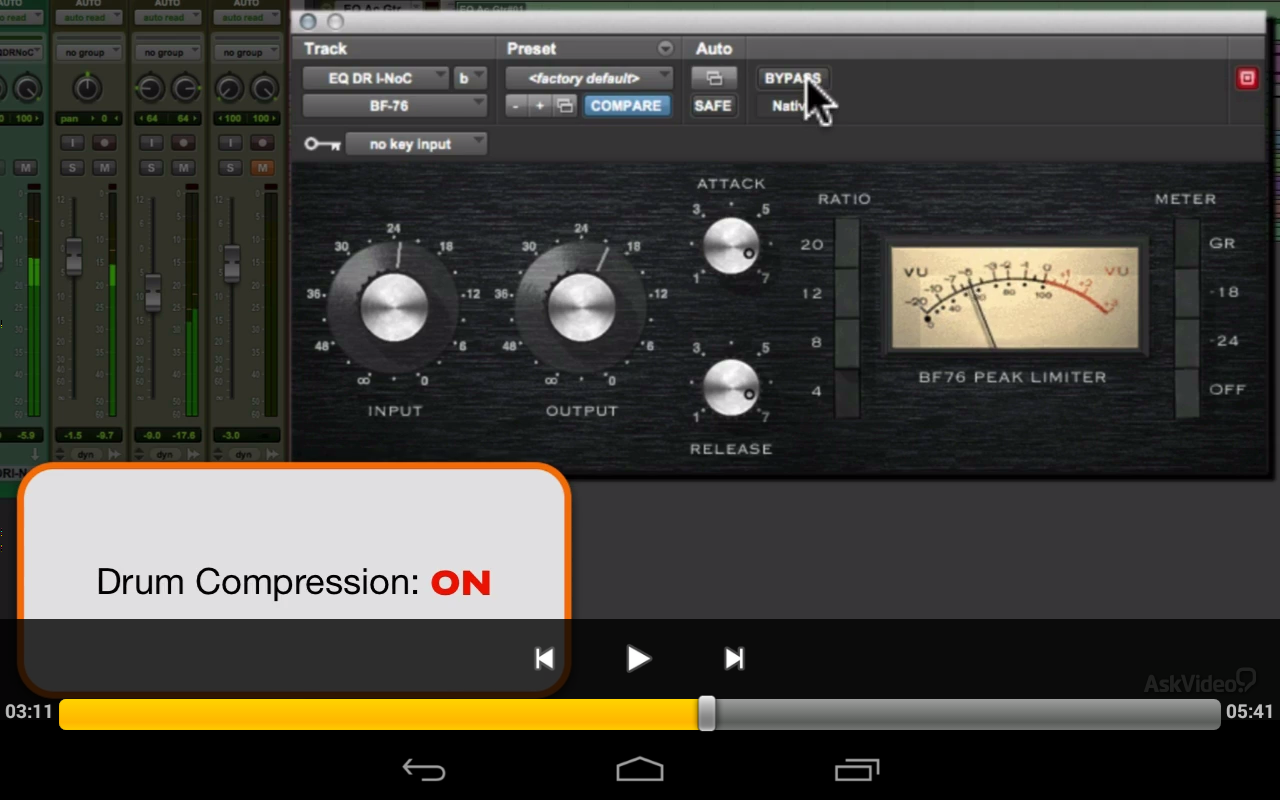Set meter mode to GR
Viewport: 1280px width, 800px height.
tap(1187, 243)
